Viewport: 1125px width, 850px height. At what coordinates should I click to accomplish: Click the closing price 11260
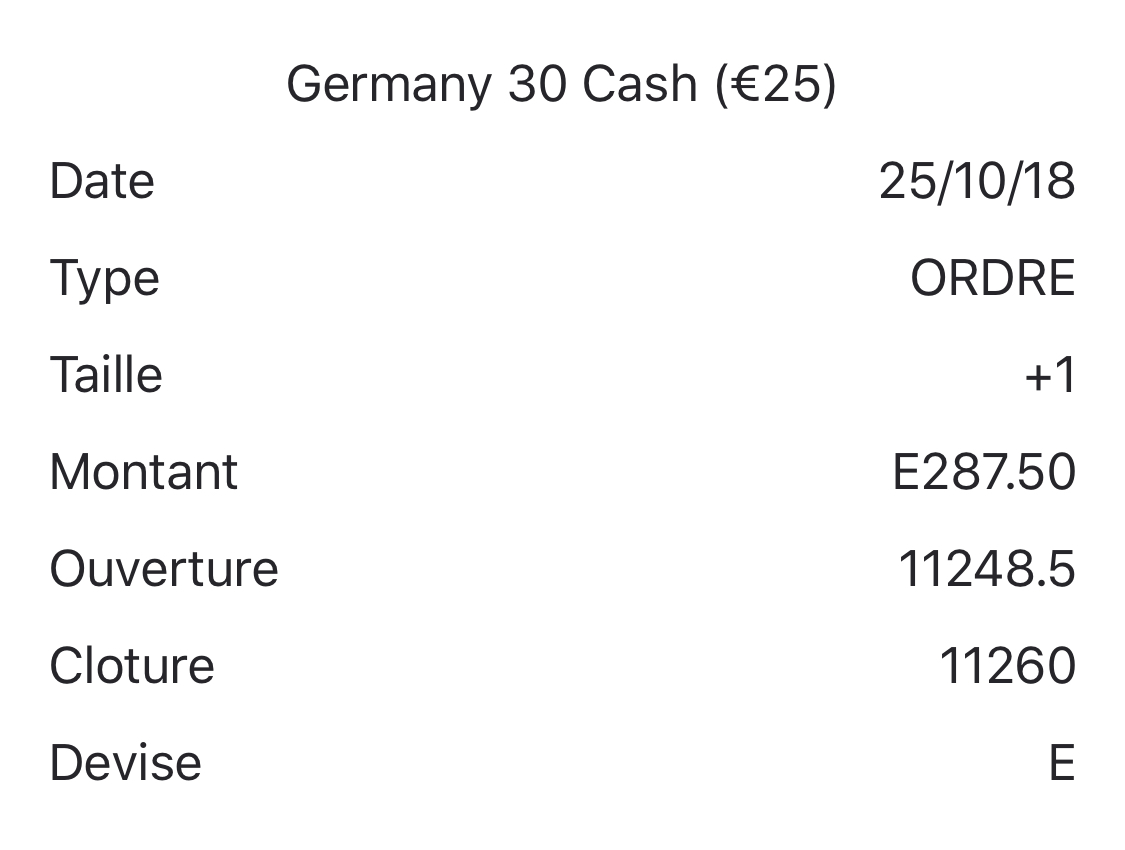[1007, 666]
